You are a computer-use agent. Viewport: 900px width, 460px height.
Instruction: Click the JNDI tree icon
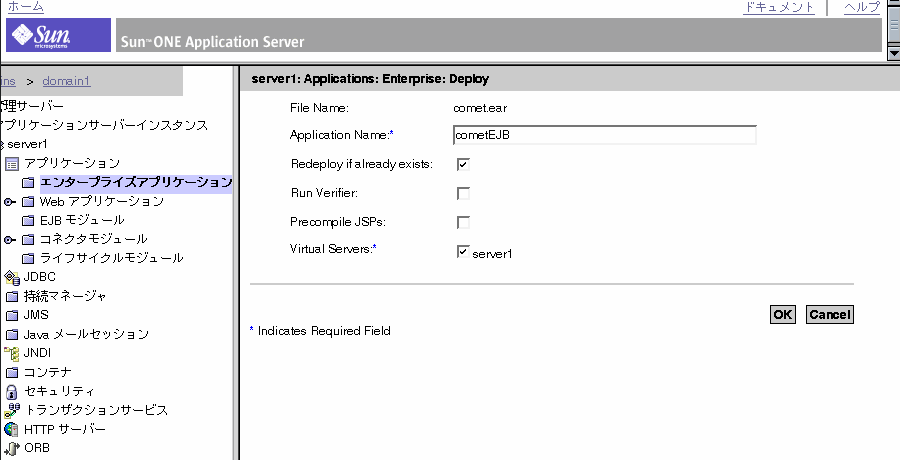click(12, 354)
